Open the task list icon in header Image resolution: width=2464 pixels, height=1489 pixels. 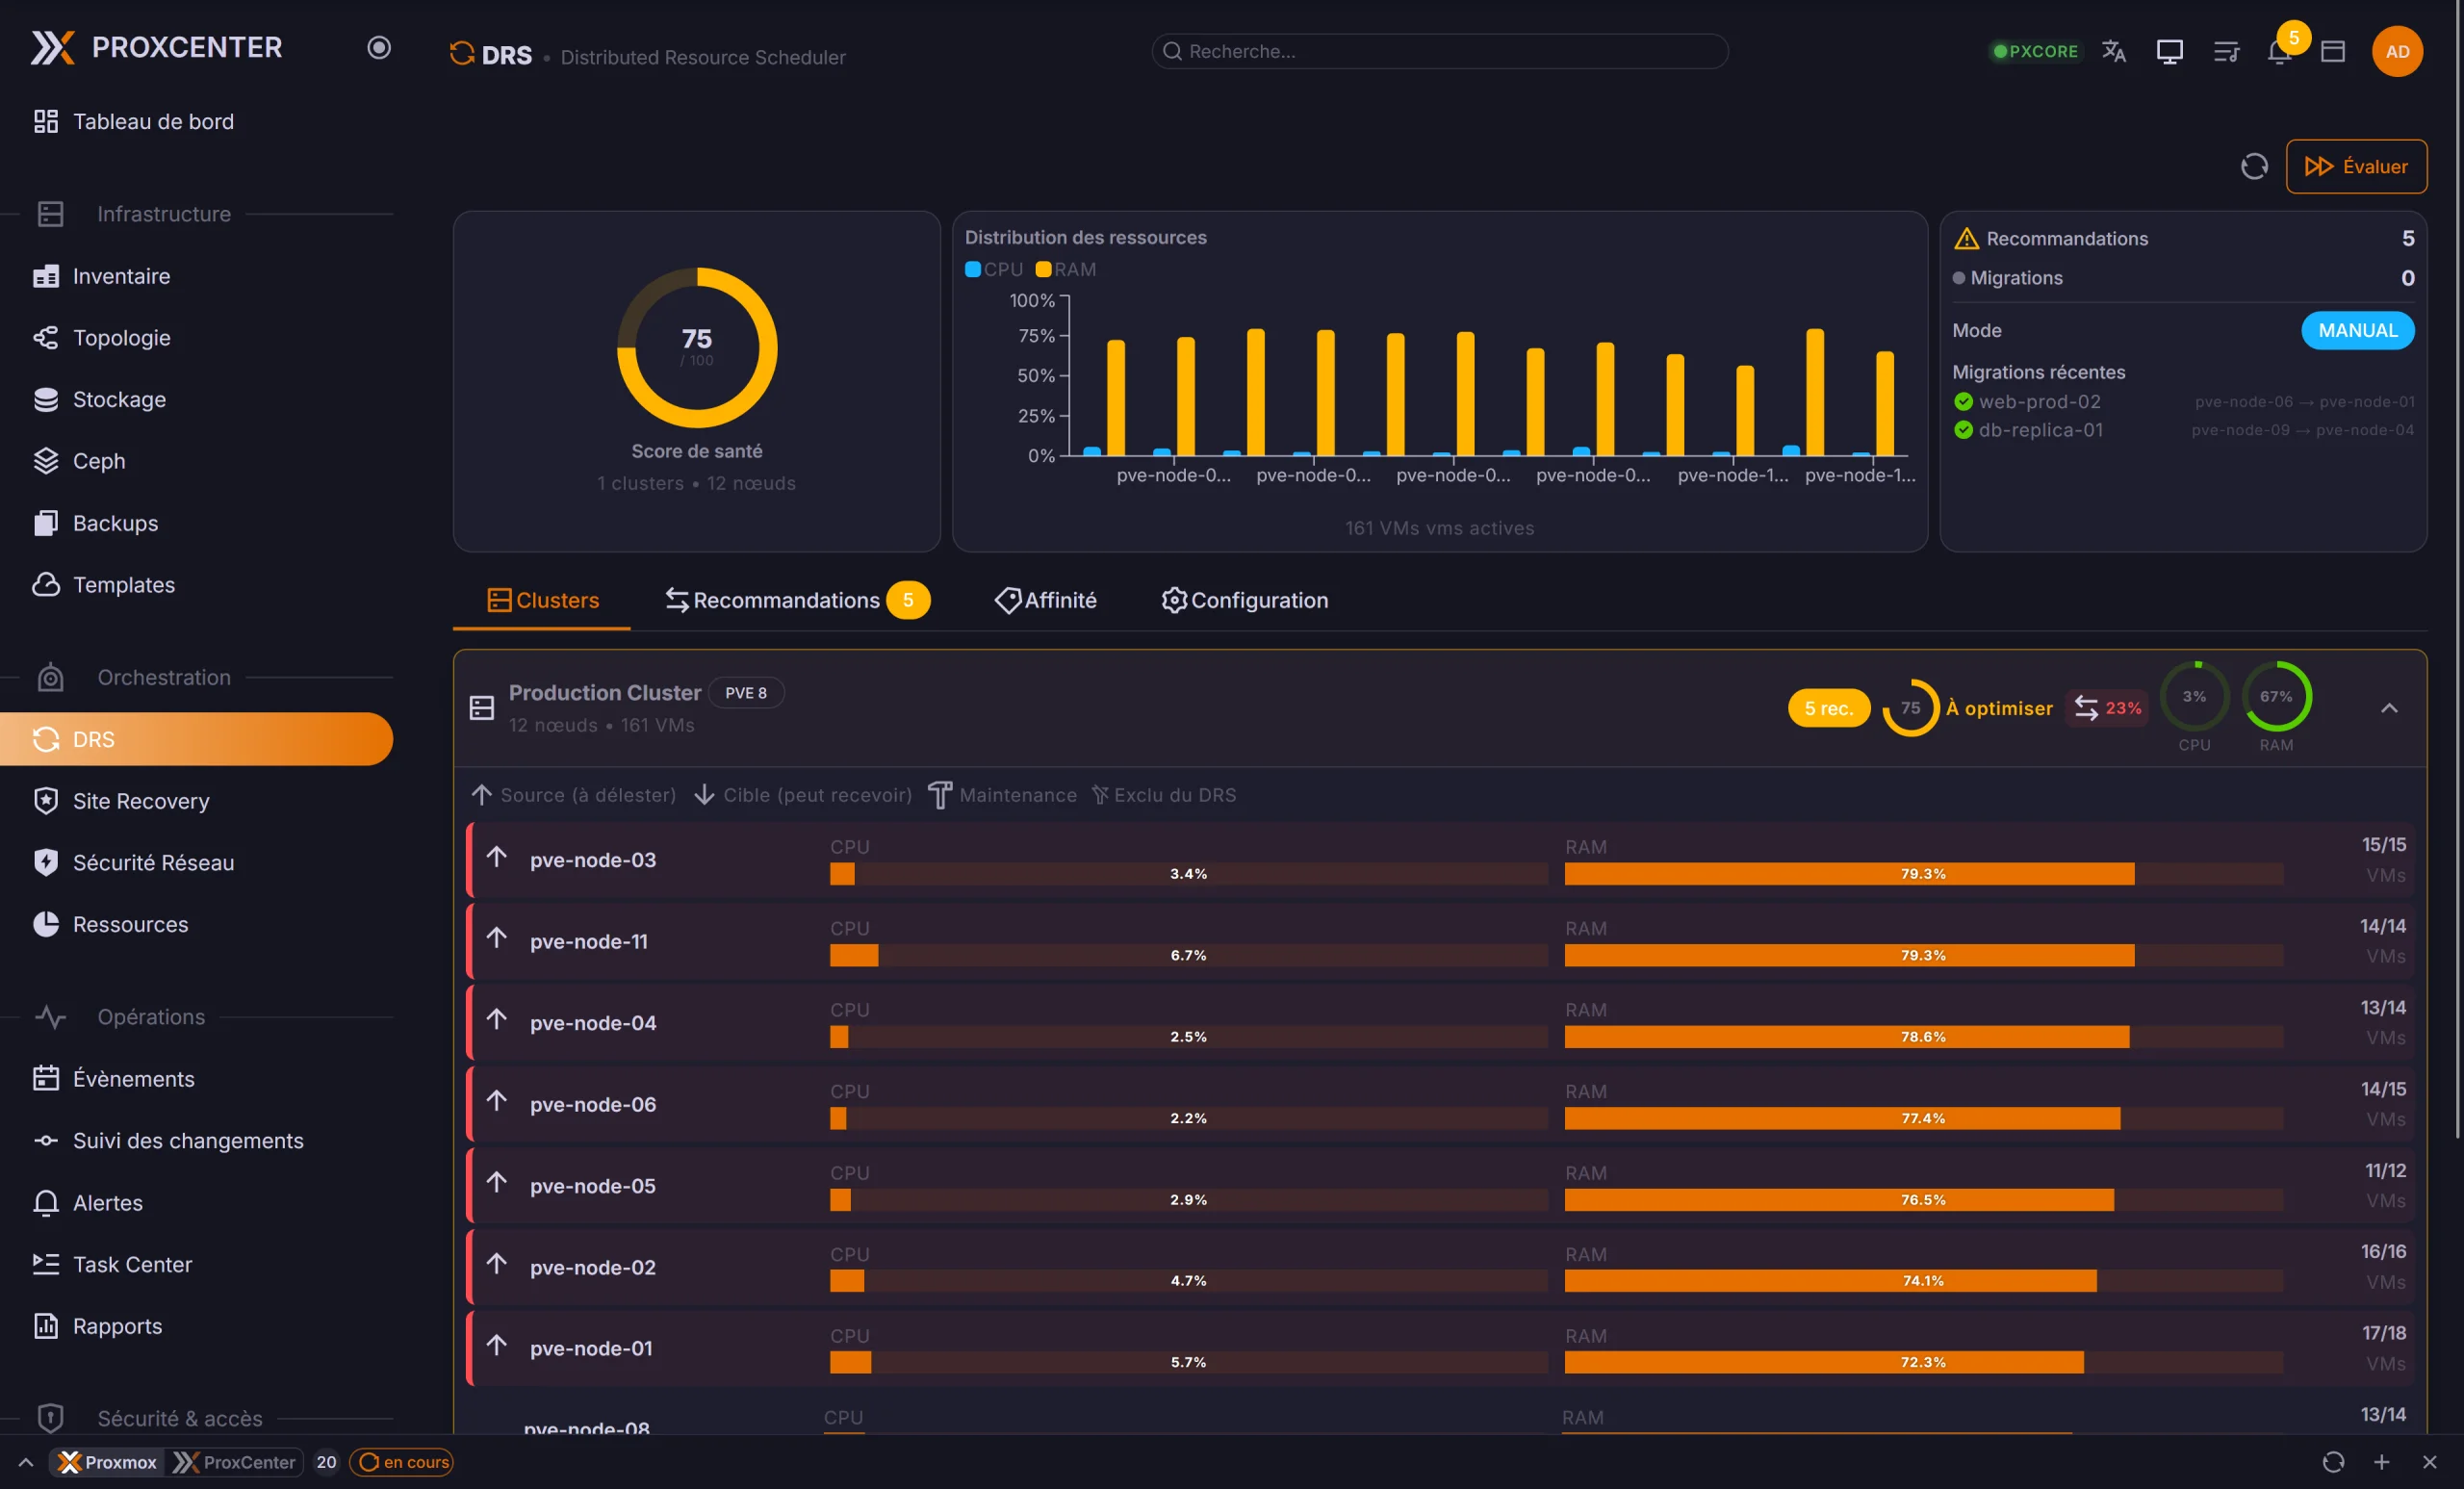point(2226,51)
